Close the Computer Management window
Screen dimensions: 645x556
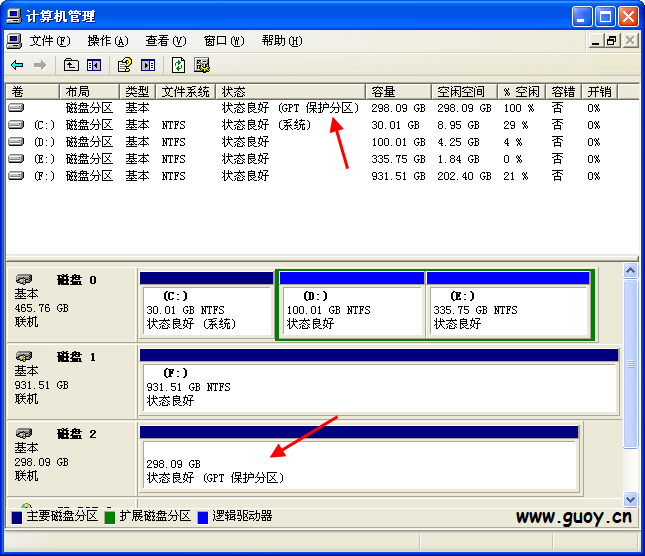coord(628,16)
